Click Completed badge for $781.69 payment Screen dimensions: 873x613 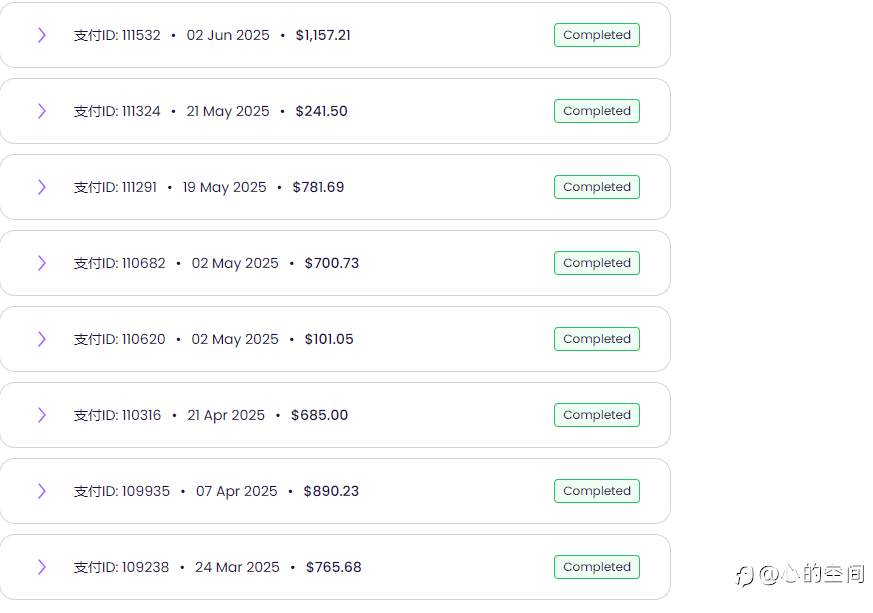pos(596,187)
